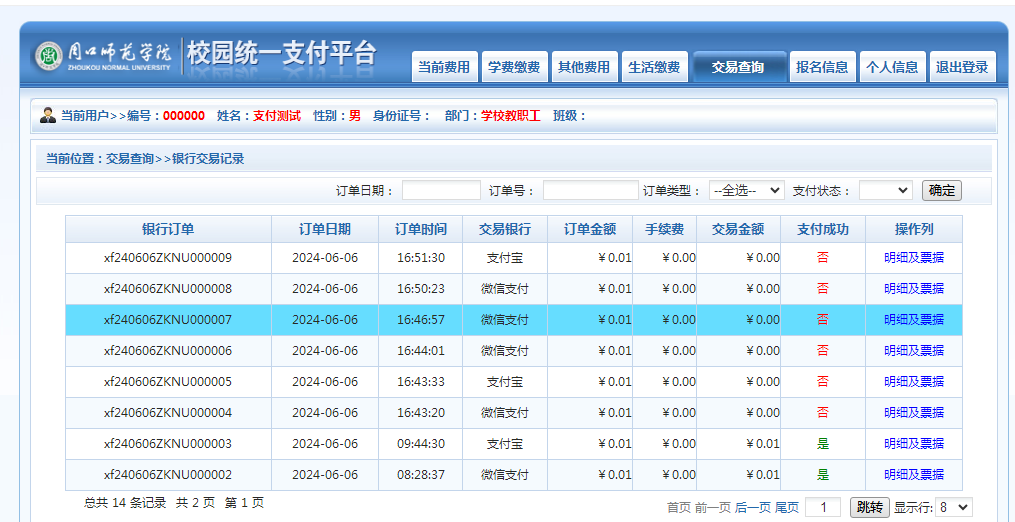Open 明细及票据 for order xf240606ZKNU000003
The height and width of the screenshot is (522, 1015).
[x=914, y=444]
